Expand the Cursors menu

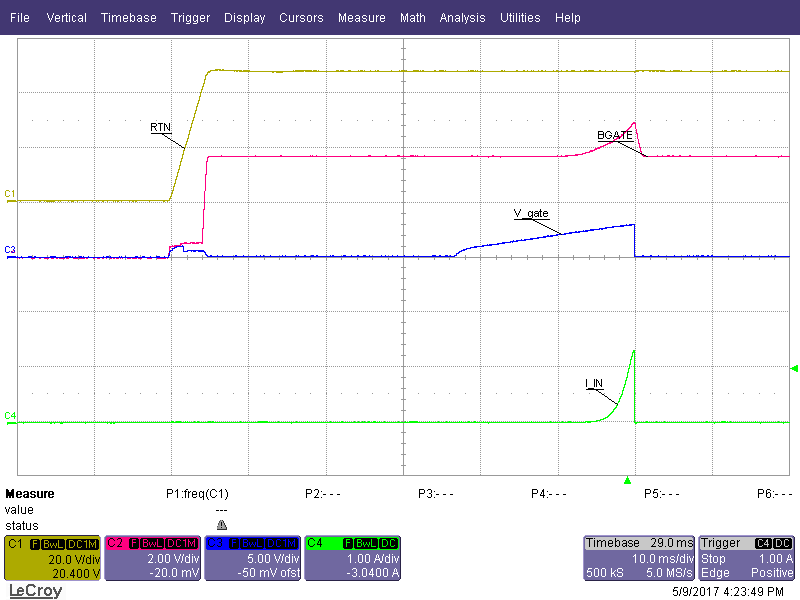click(301, 18)
